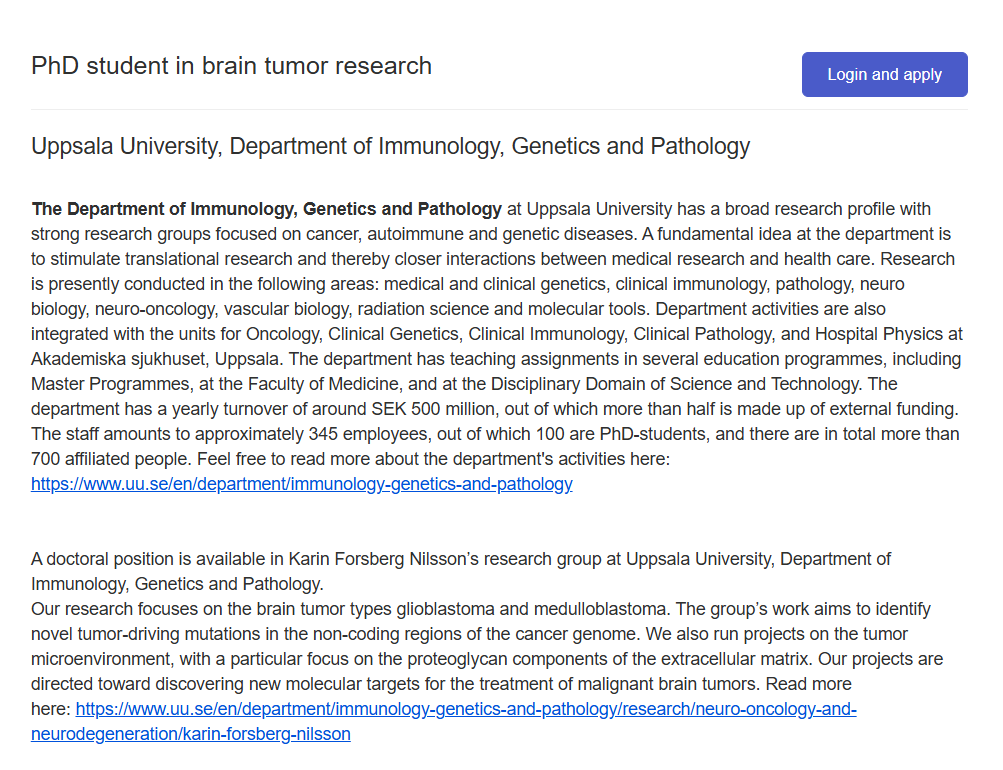Click the text 'Akademiska sjukhuset, Uppsala'

(155, 359)
